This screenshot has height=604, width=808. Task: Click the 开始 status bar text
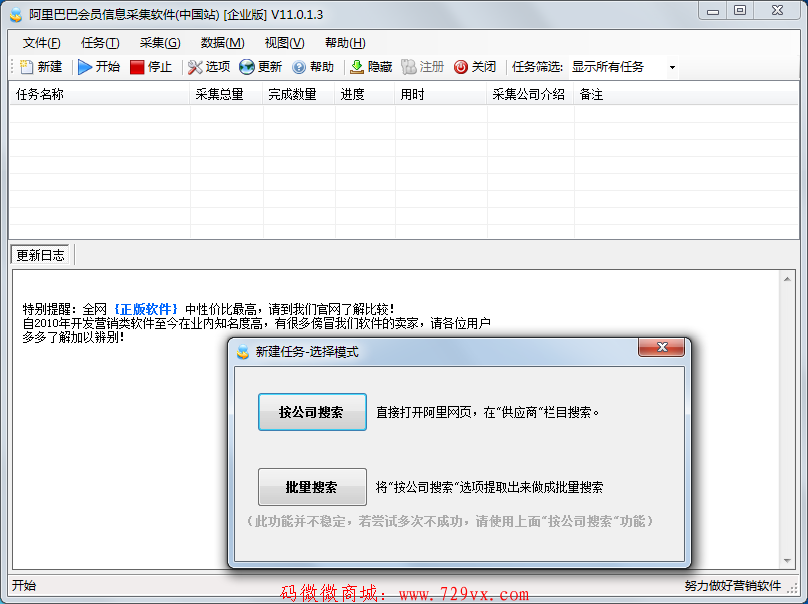[x=24, y=585]
